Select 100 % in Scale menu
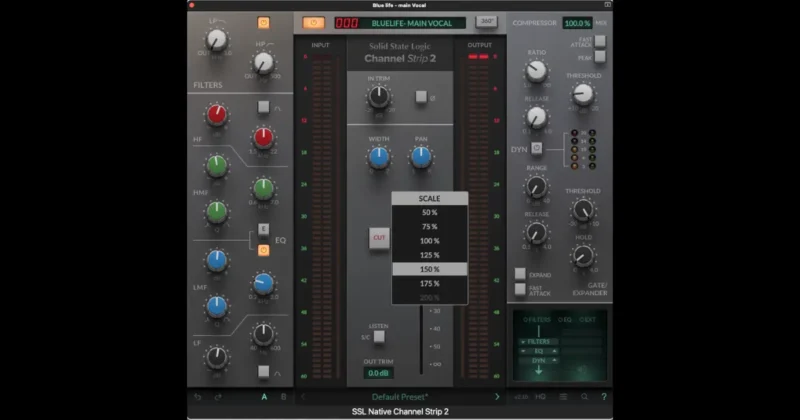Viewport: 800px width, 420px height. [430, 241]
